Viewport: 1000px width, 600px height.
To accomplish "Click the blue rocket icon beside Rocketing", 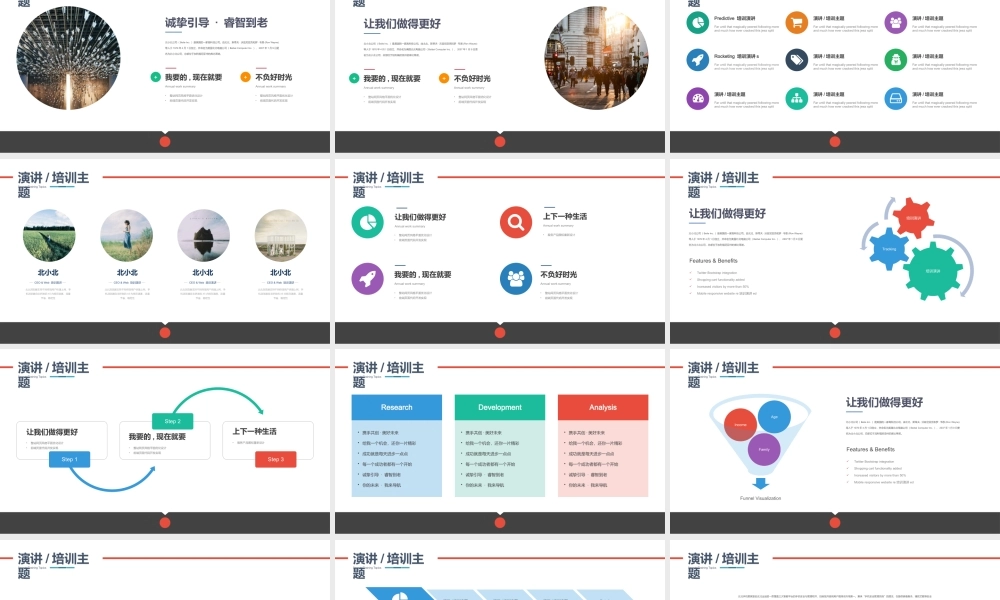I will pyautogui.click(x=698, y=60).
